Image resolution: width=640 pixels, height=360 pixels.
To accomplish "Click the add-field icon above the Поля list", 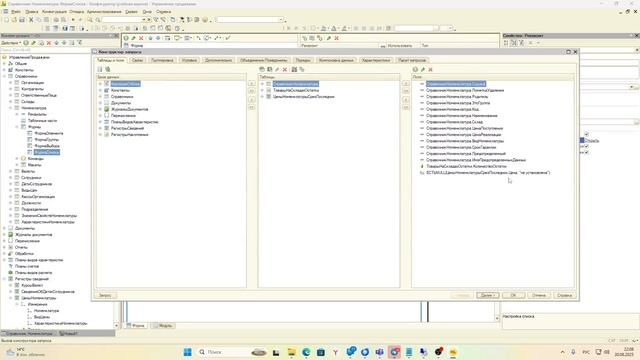I will pos(415,69).
